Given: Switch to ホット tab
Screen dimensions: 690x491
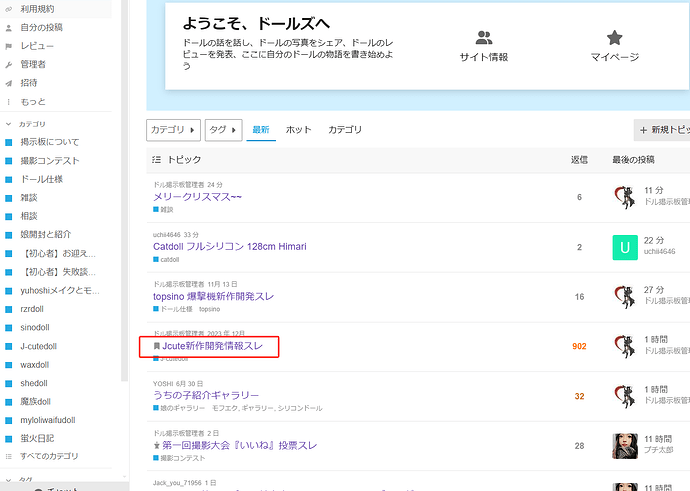Looking at the screenshot, I should click(298, 130).
